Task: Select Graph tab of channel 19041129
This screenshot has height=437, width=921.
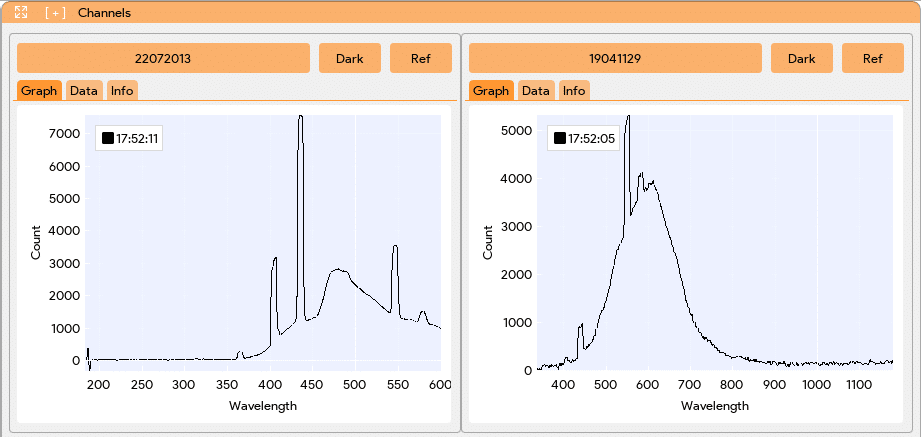Action: click(x=491, y=90)
